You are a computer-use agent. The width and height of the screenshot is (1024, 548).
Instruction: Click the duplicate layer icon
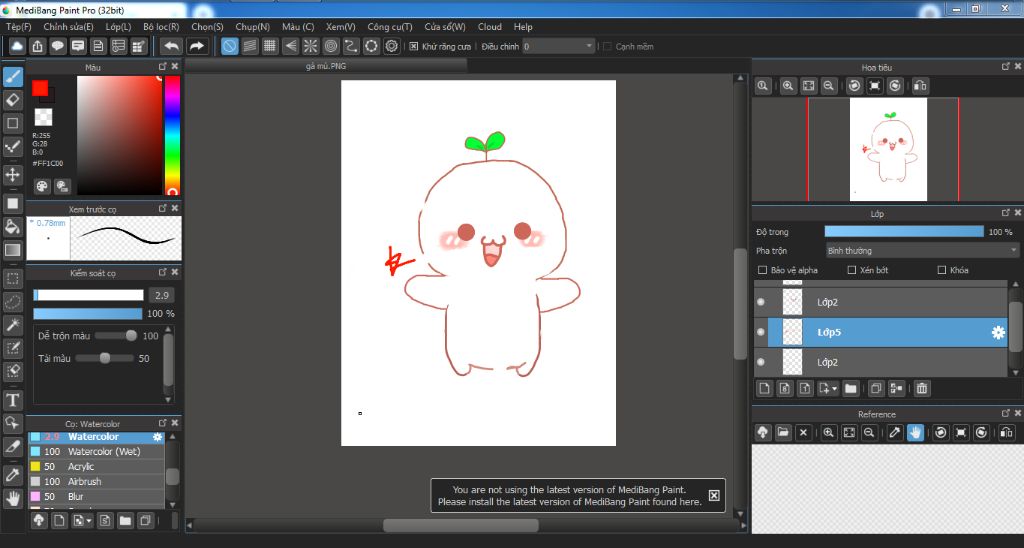[876, 389]
